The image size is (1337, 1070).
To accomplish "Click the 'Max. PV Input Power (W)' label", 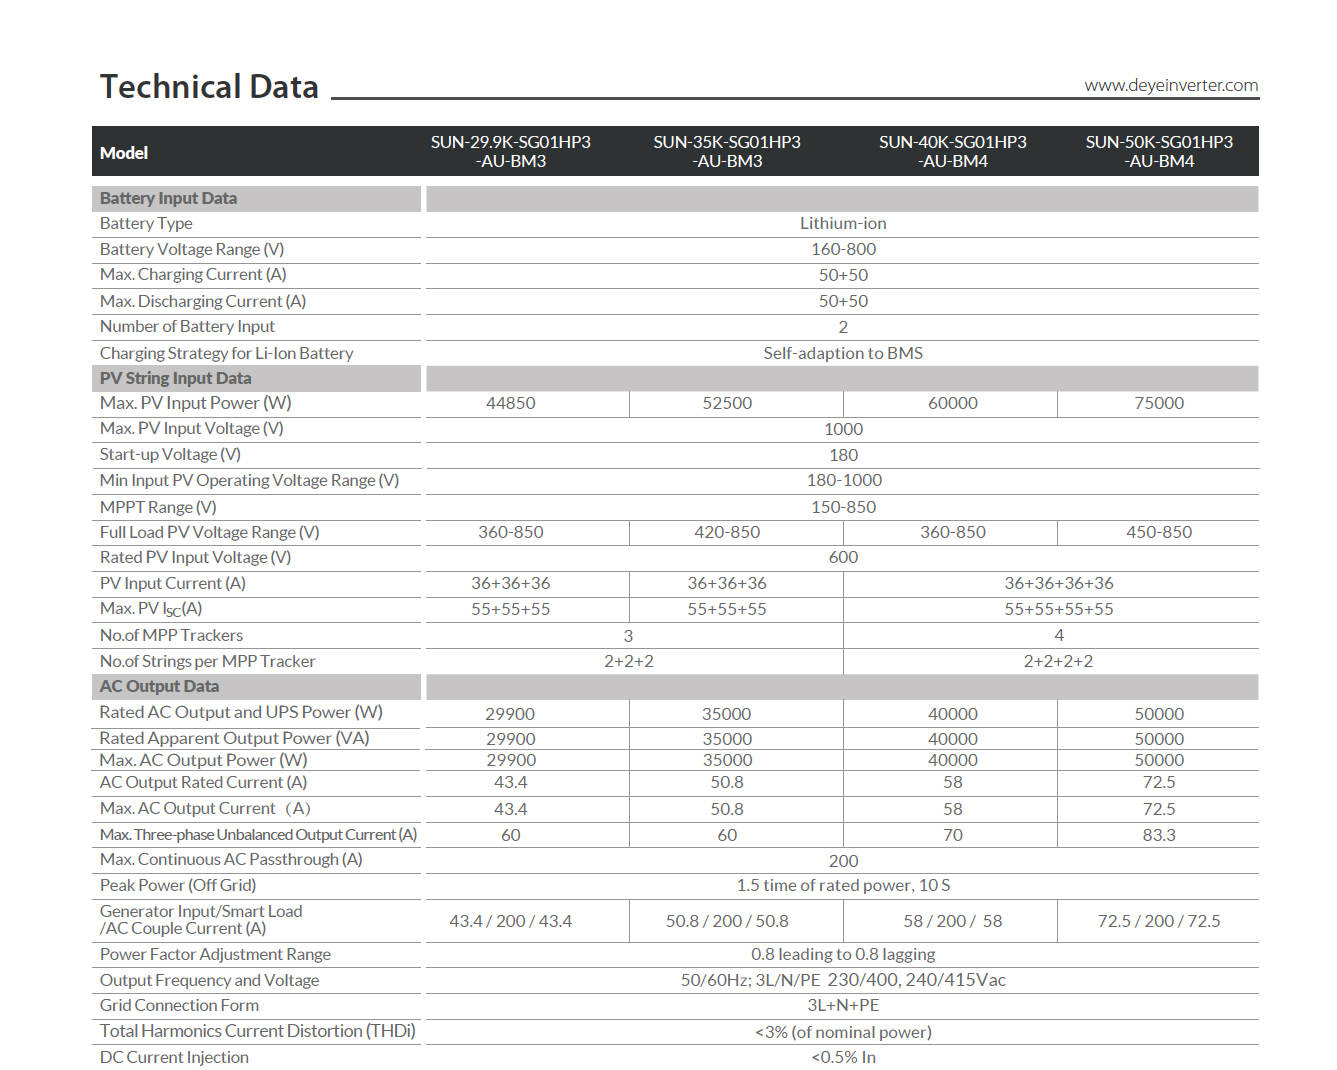I will click(196, 403).
